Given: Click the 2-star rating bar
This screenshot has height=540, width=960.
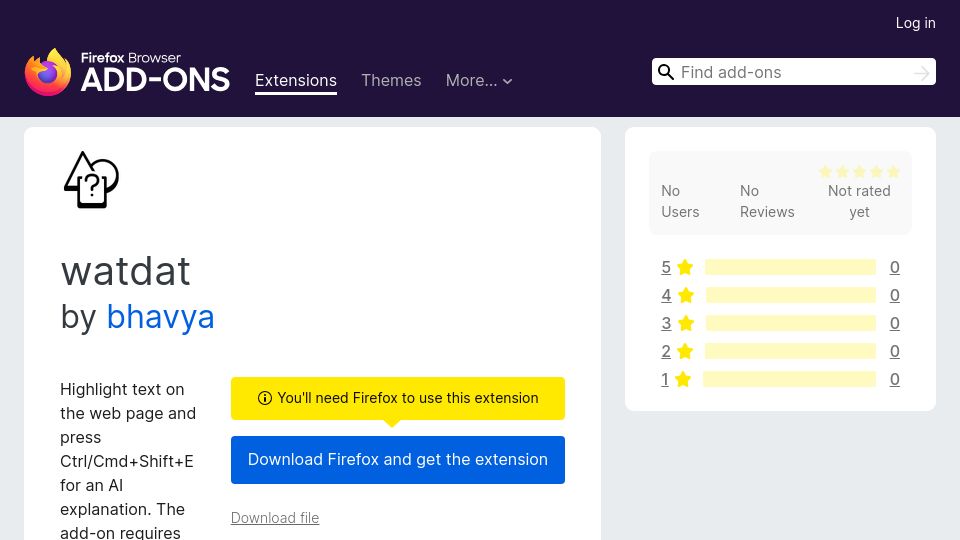Looking at the screenshot, I should tap(790, 351).
